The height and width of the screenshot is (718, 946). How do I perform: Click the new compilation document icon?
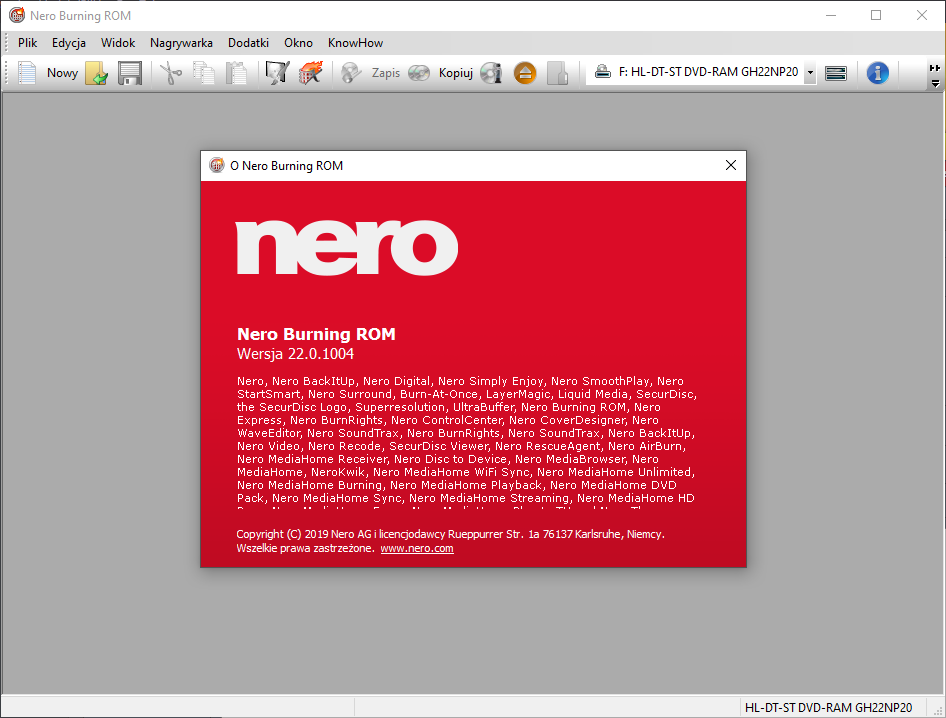(x=27, y=73)
